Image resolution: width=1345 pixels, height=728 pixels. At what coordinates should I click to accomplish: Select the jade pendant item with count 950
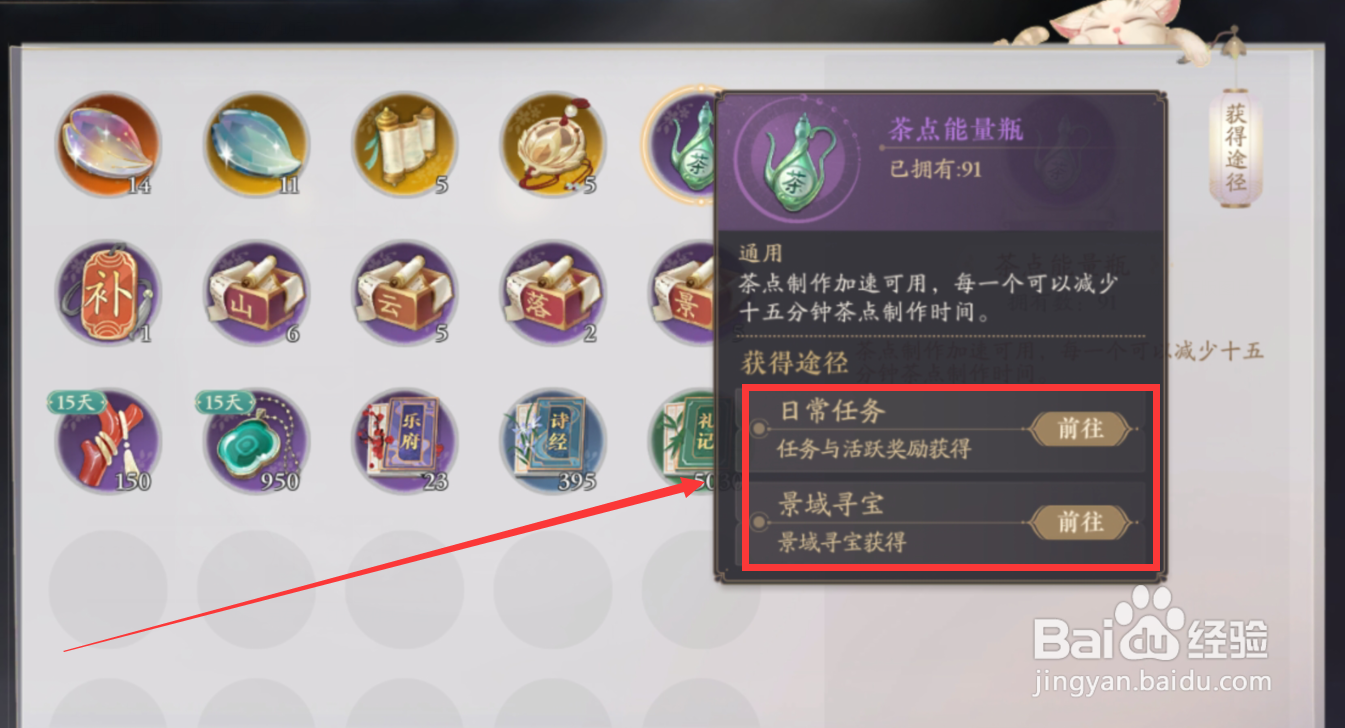tap(254, 441)
